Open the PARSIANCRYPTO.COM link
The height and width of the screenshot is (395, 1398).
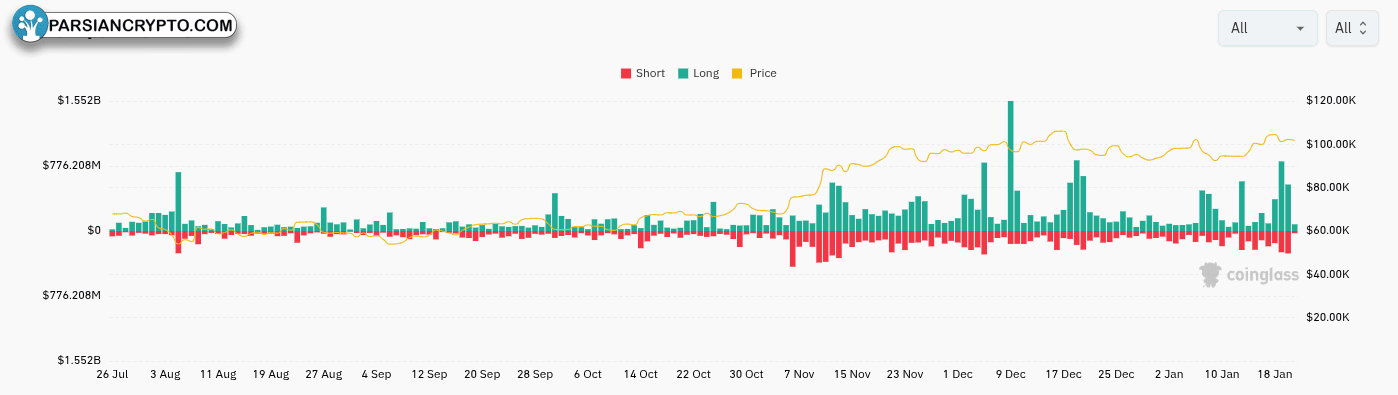(140, 26)
